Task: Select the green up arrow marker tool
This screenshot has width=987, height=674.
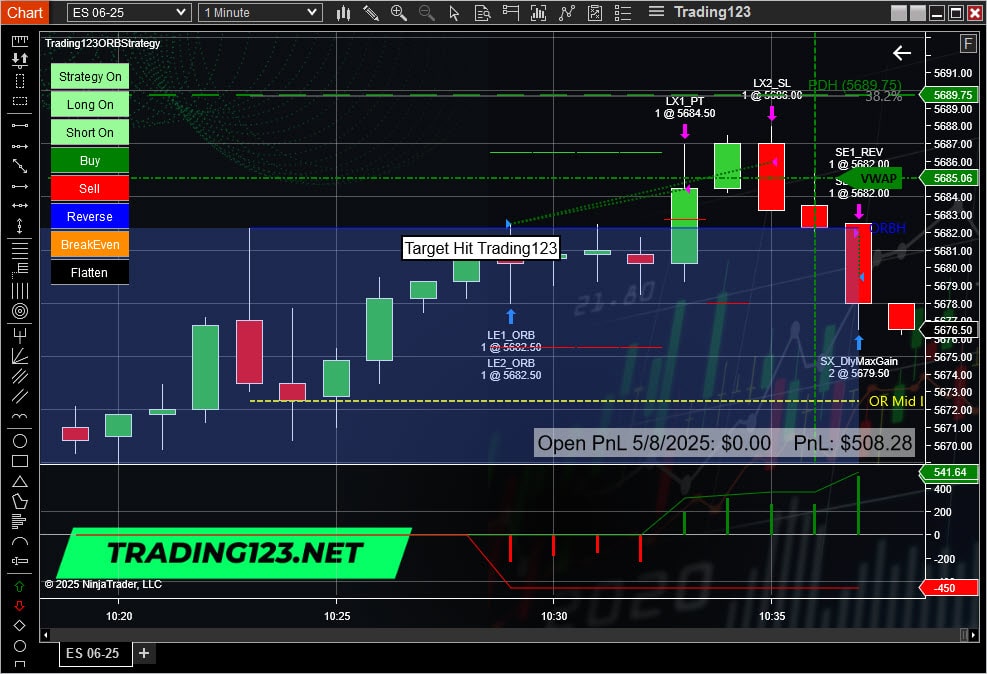Action: tap(20, 587)
